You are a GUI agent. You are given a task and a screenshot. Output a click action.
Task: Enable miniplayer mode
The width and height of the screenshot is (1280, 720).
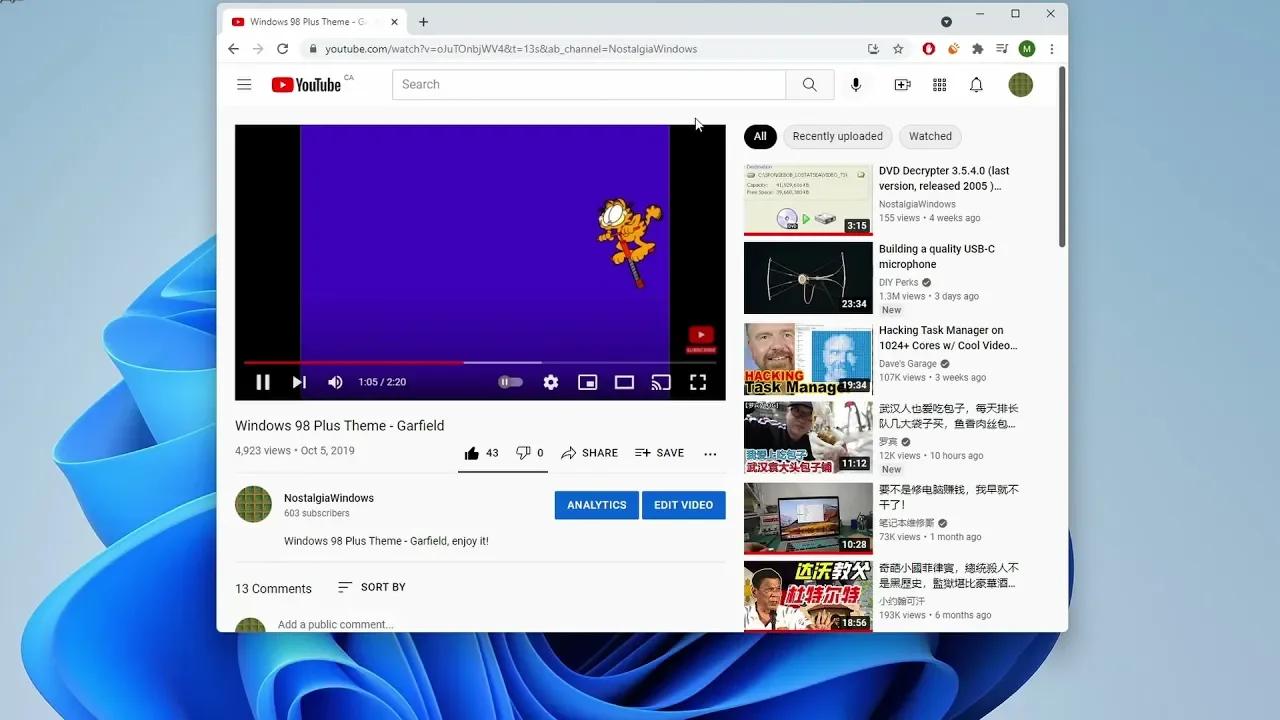coord(587,382)
